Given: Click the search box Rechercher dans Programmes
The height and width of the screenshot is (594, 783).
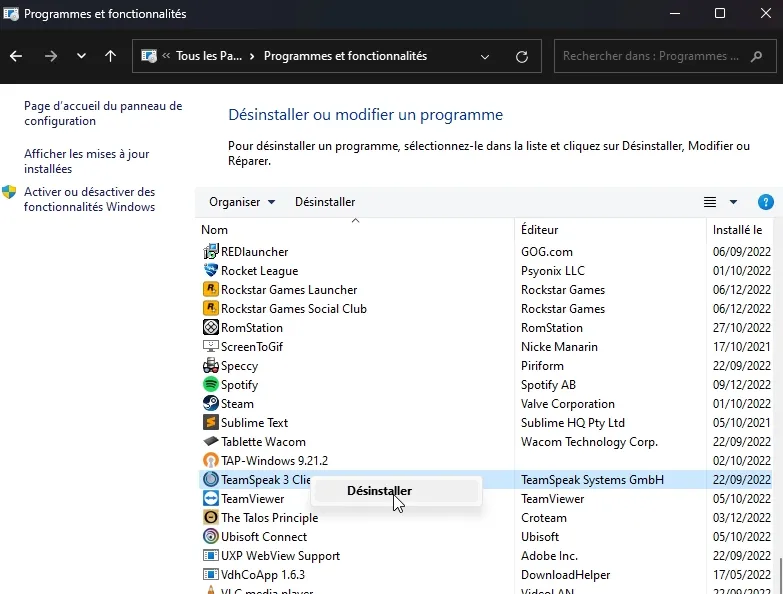Looking at the screenshot, I should [650, 57].
